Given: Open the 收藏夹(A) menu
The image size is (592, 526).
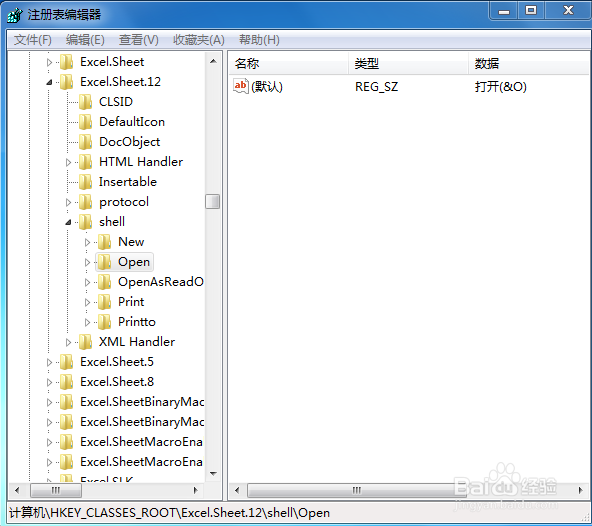Looking at the screenshot, I should pyautogui.click(x=199, y=40).
